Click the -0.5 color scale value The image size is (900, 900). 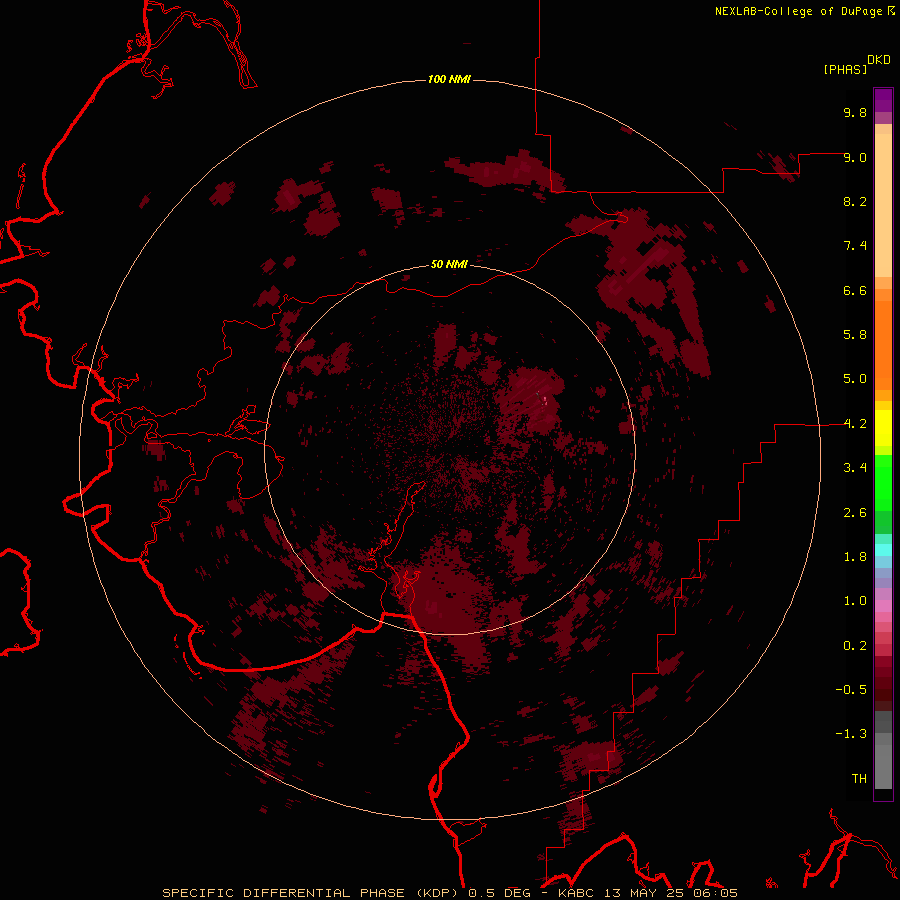(851, 690)
